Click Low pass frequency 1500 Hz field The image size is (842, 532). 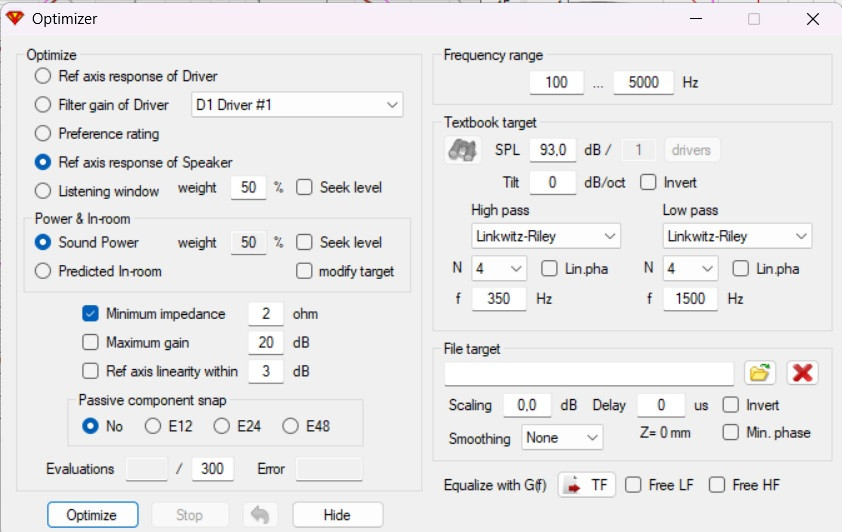(x=690, y=298)
